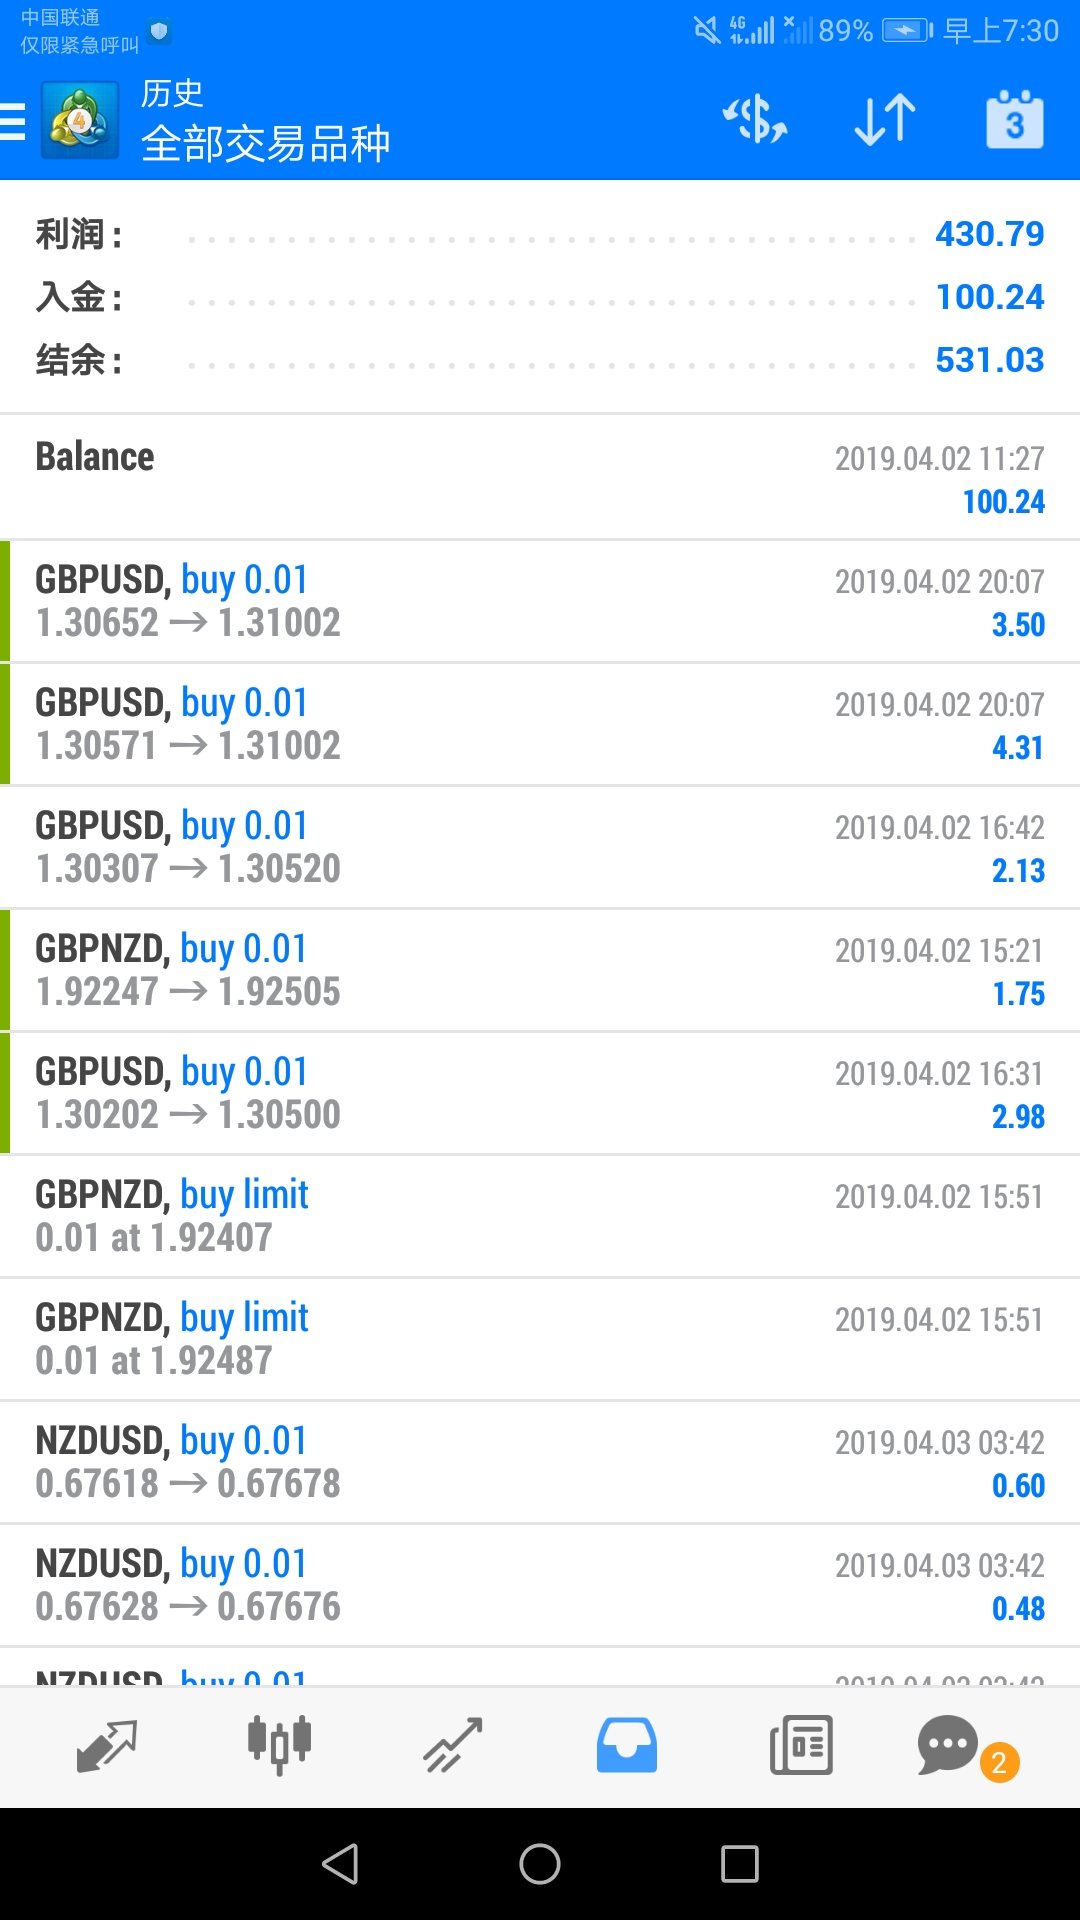
Task: Open the calendar date range icon
Action: click(1015, 120)
